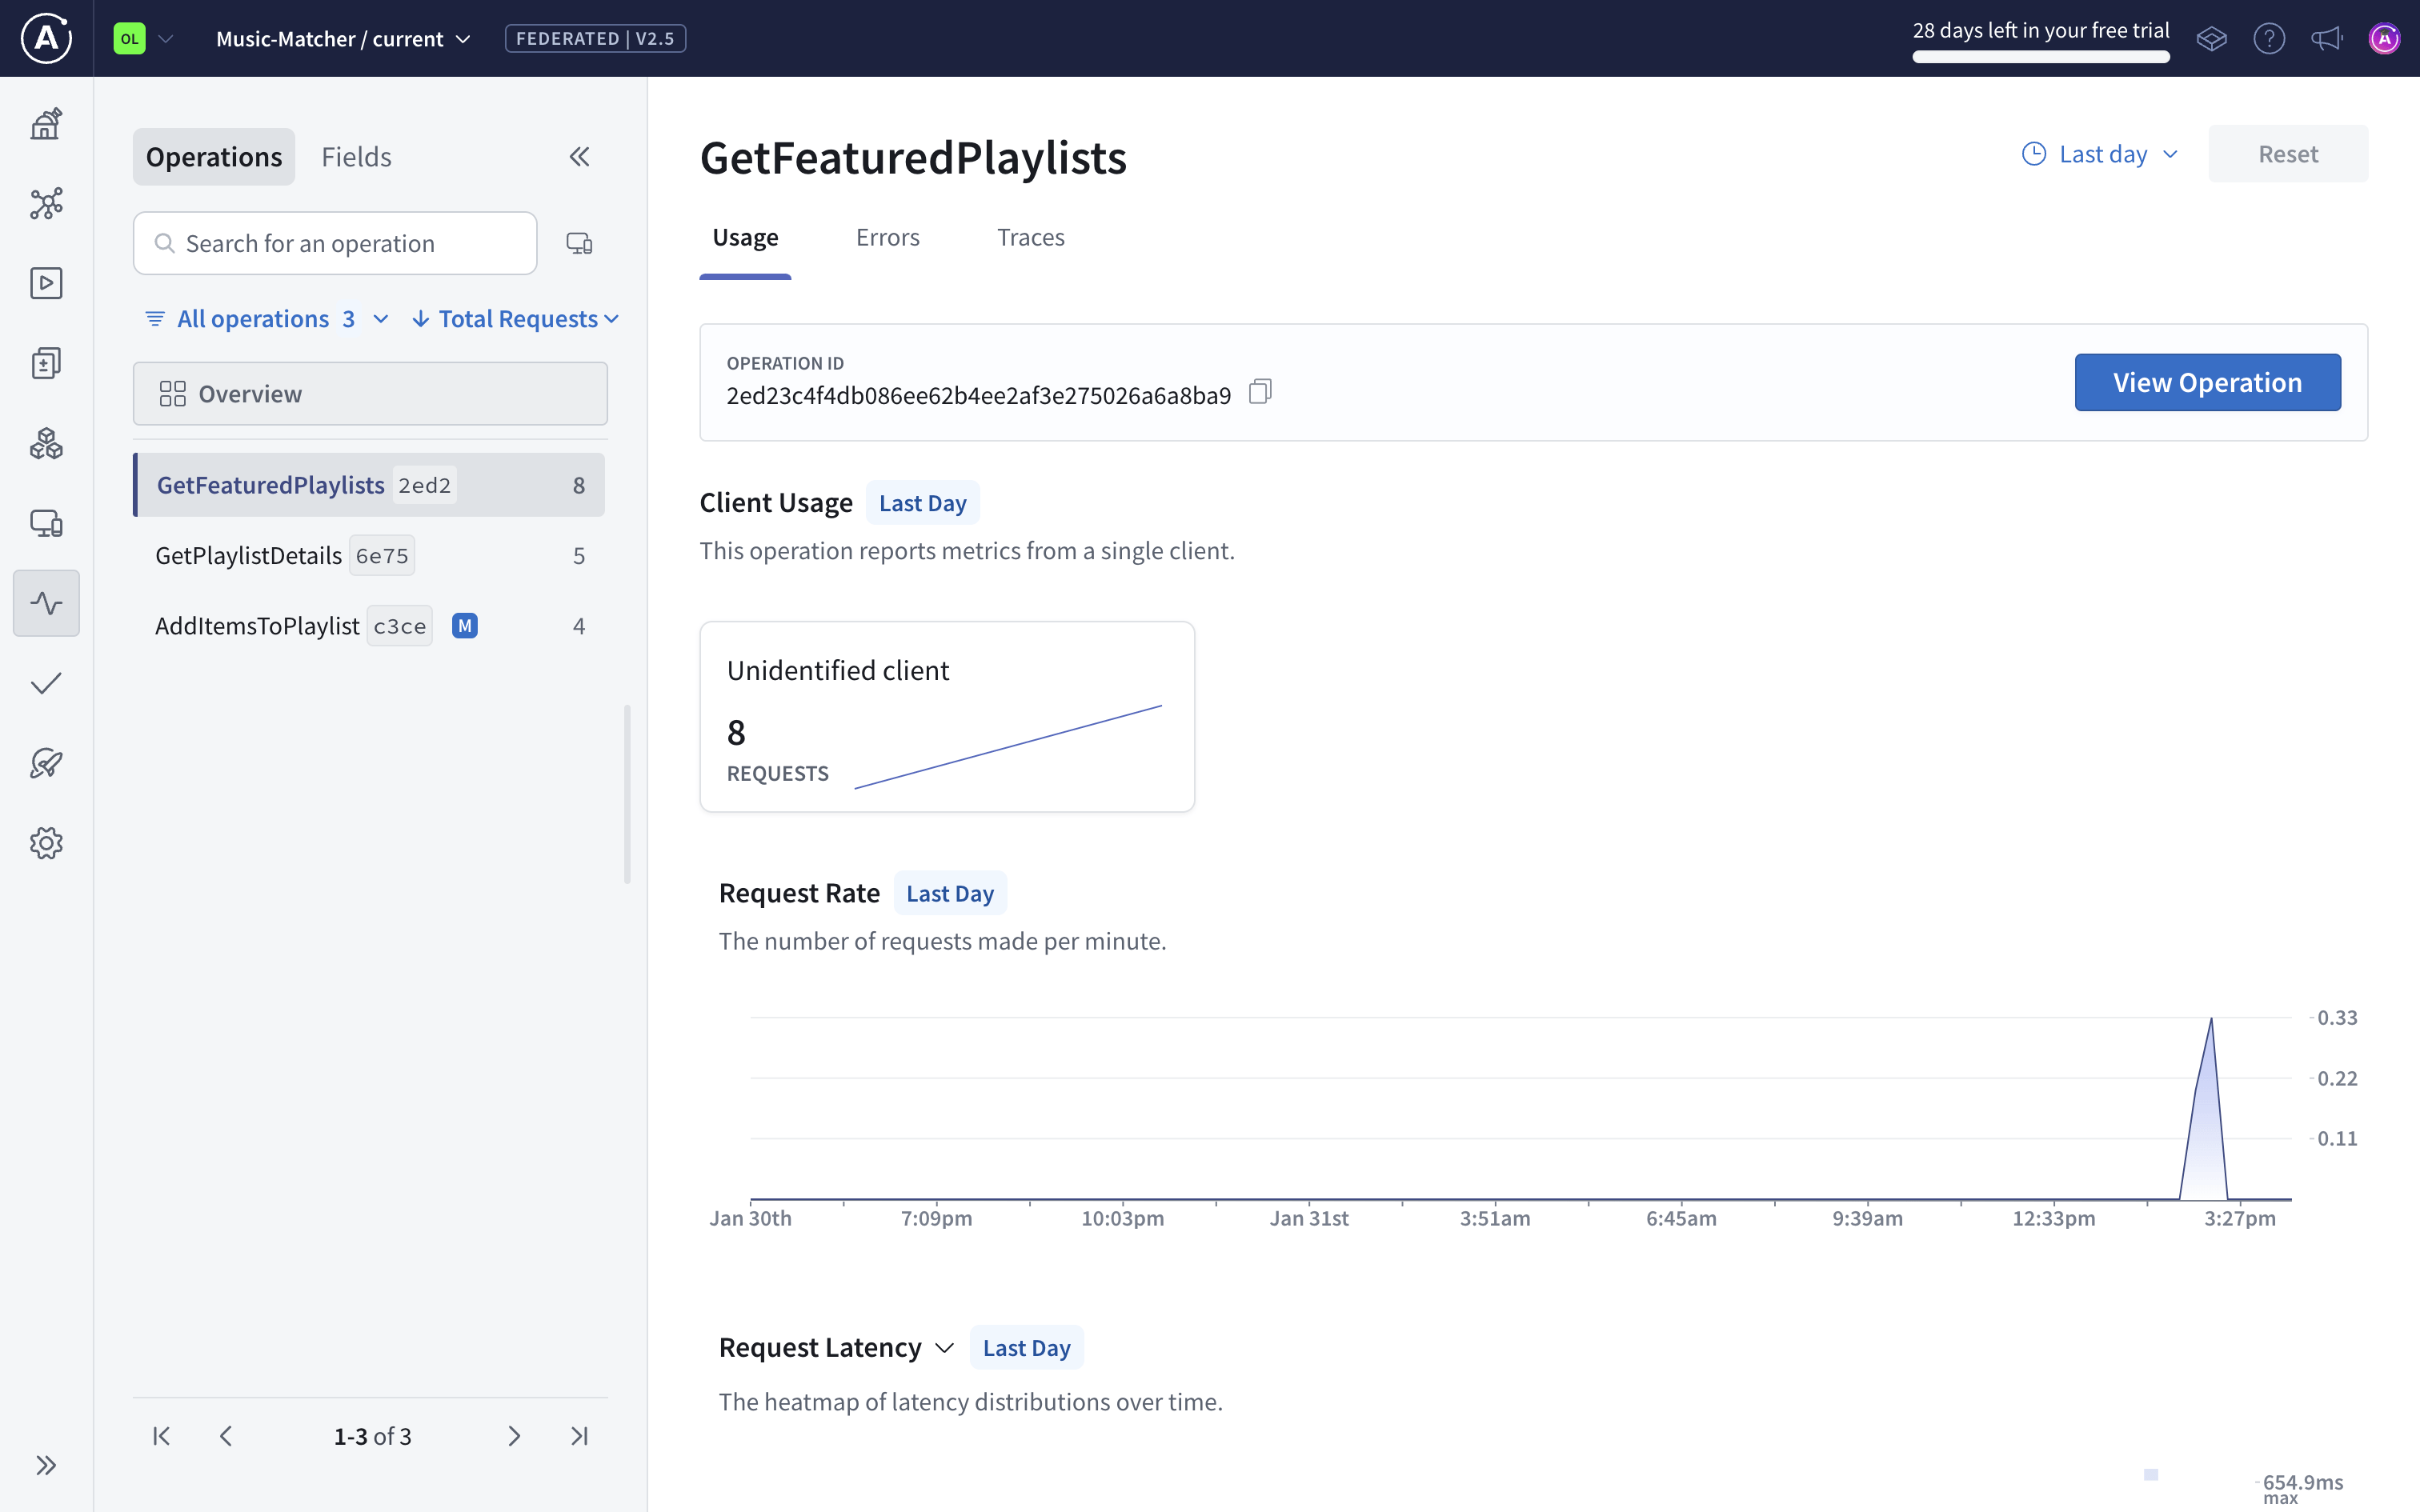
Task: Switch to the Fields tab
Action: tap(356, 156)
